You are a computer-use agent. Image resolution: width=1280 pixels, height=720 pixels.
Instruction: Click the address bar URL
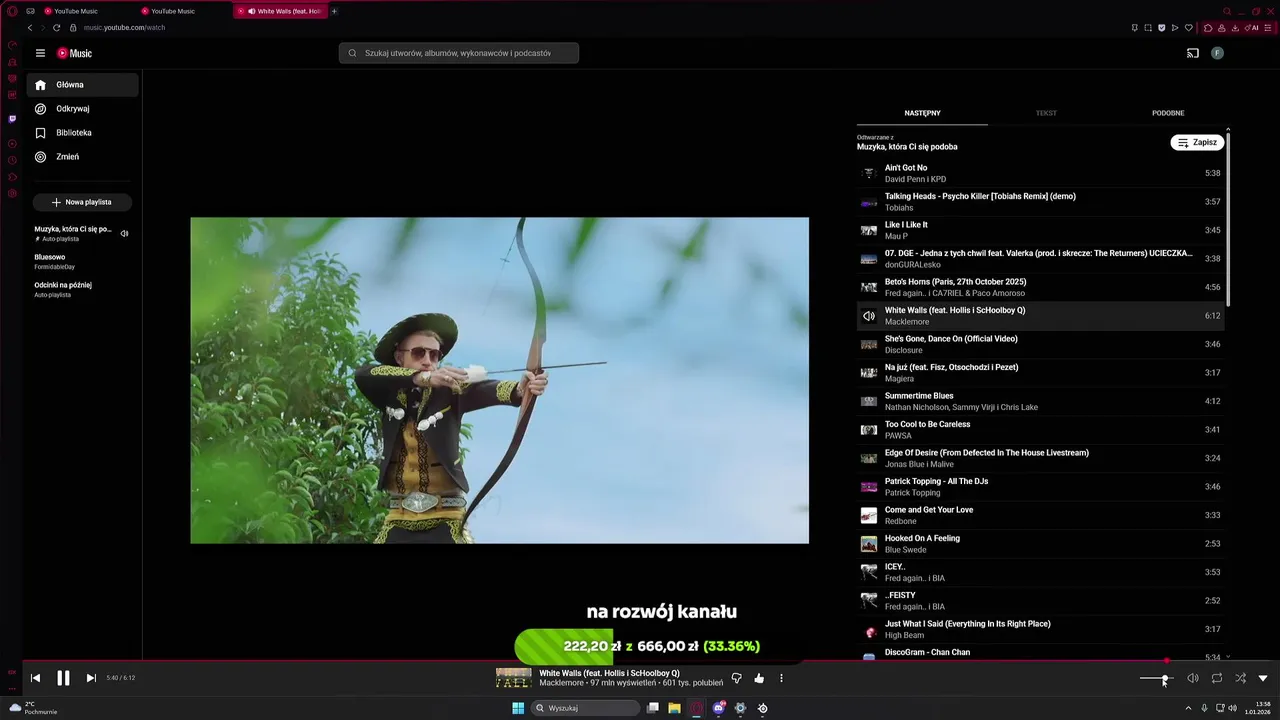click(124, 28)
